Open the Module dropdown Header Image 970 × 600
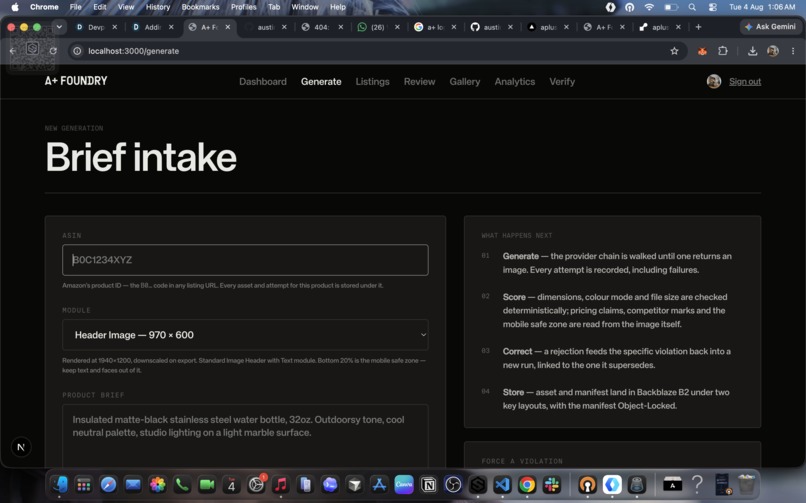The height and width of the screenshot is (503, 806). tap(245, 335)
